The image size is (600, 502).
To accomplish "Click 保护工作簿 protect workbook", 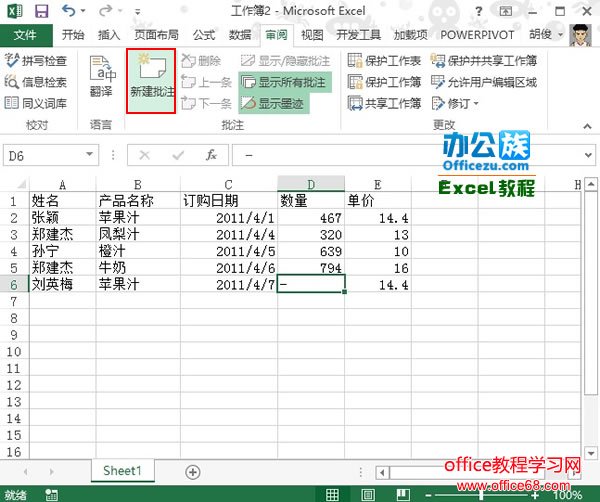I will 384,82.
